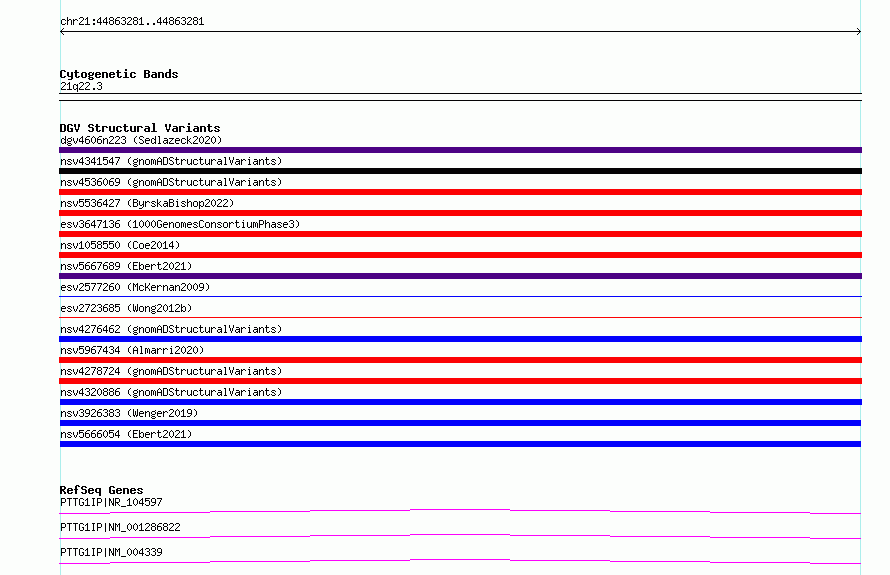Select the nsv4320886 (gnomADStructuralVariants) label

coord(171,392)
